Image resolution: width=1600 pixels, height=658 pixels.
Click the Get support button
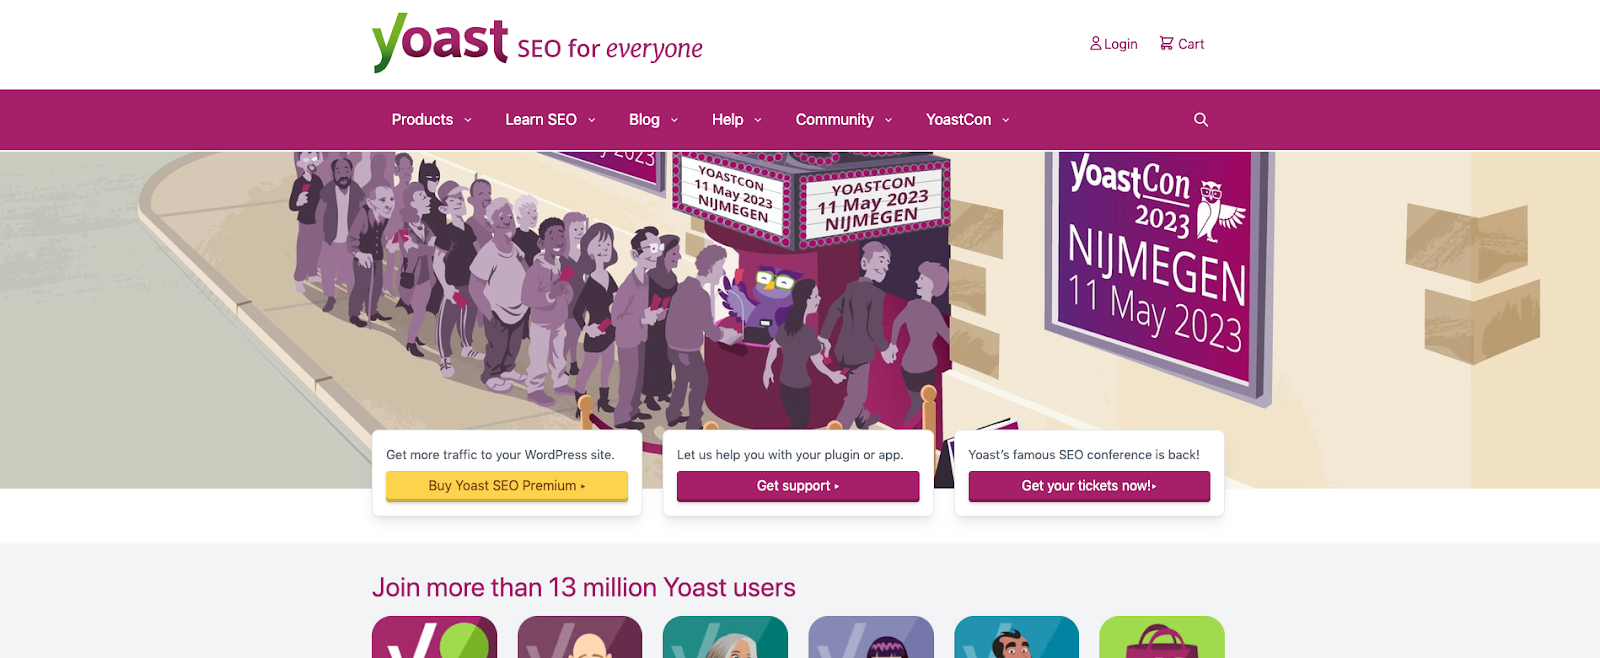pyautogui.click(x=798, y=486)
